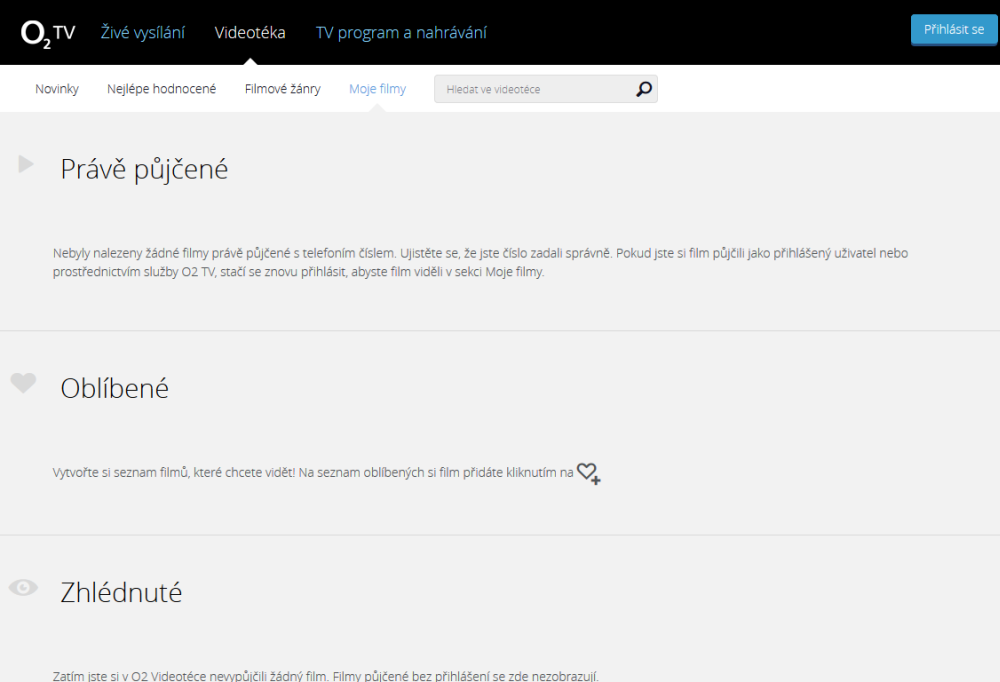Go to TV program a nahrávání
This screenshot has height=682, width=1000.
(401, 33)
